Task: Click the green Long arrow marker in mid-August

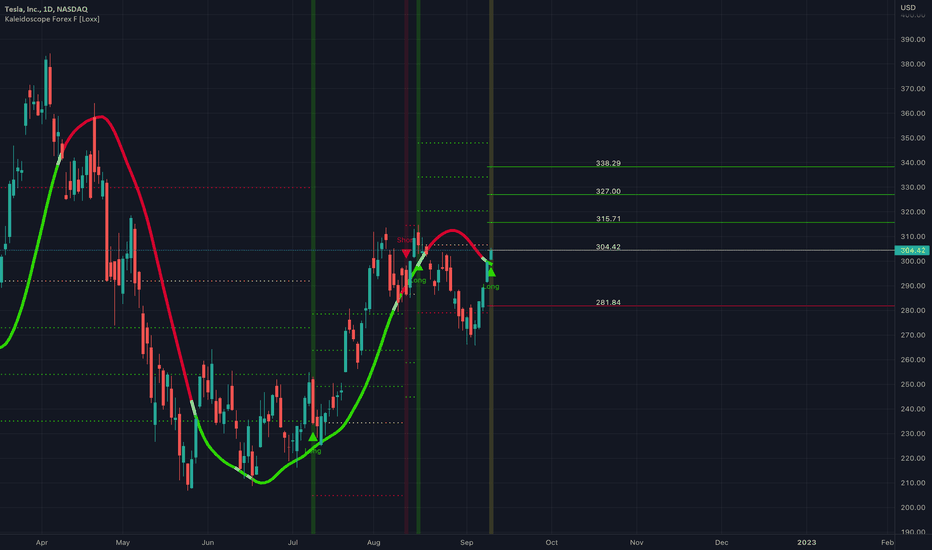Action: (418, 267)
